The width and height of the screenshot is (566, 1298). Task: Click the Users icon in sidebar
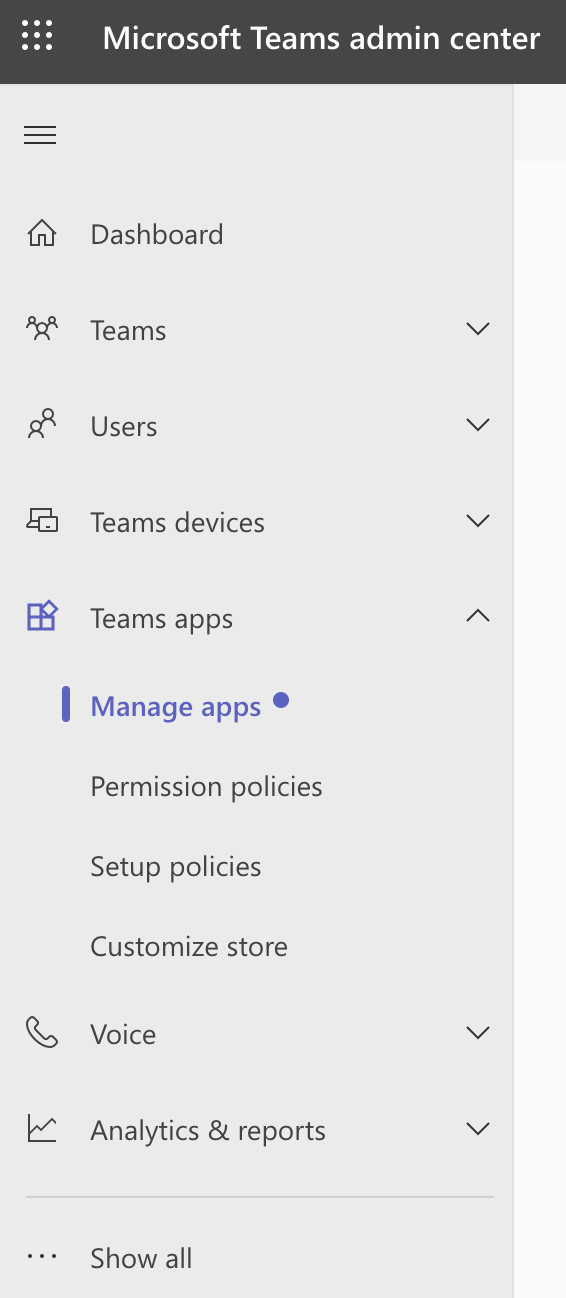point(42,426)
